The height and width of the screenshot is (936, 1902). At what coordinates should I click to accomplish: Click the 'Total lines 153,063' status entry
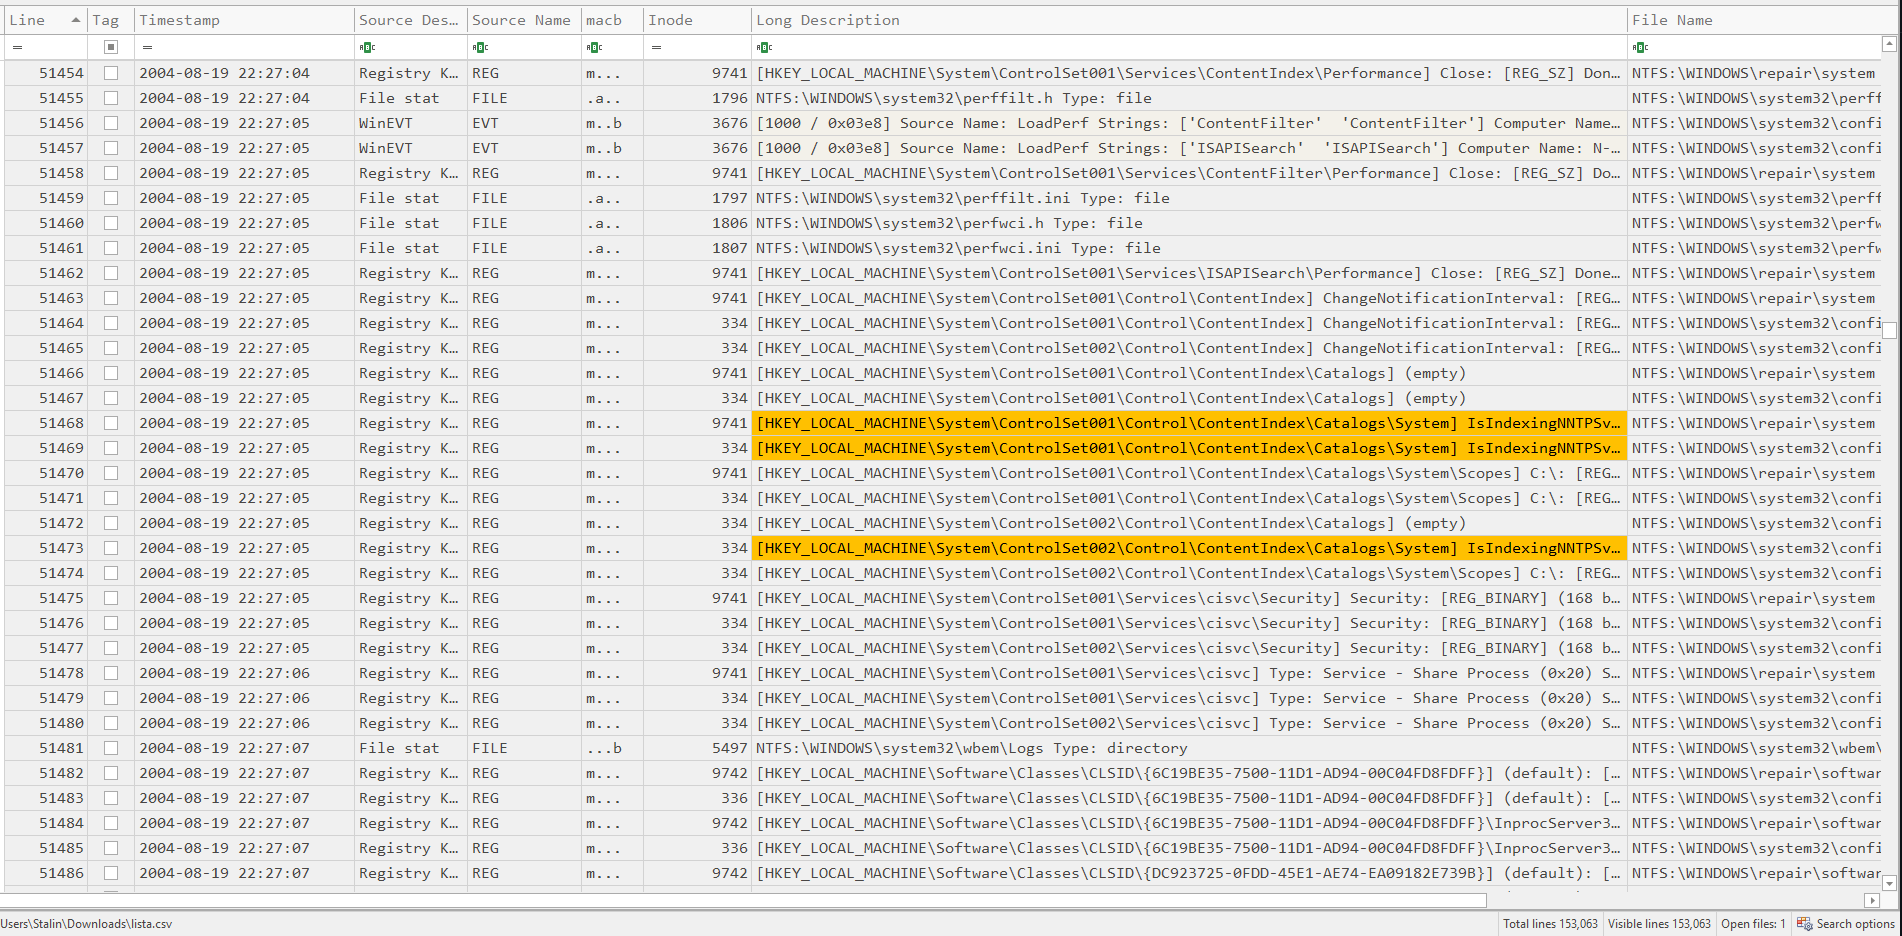click(x=1550, y=924)
